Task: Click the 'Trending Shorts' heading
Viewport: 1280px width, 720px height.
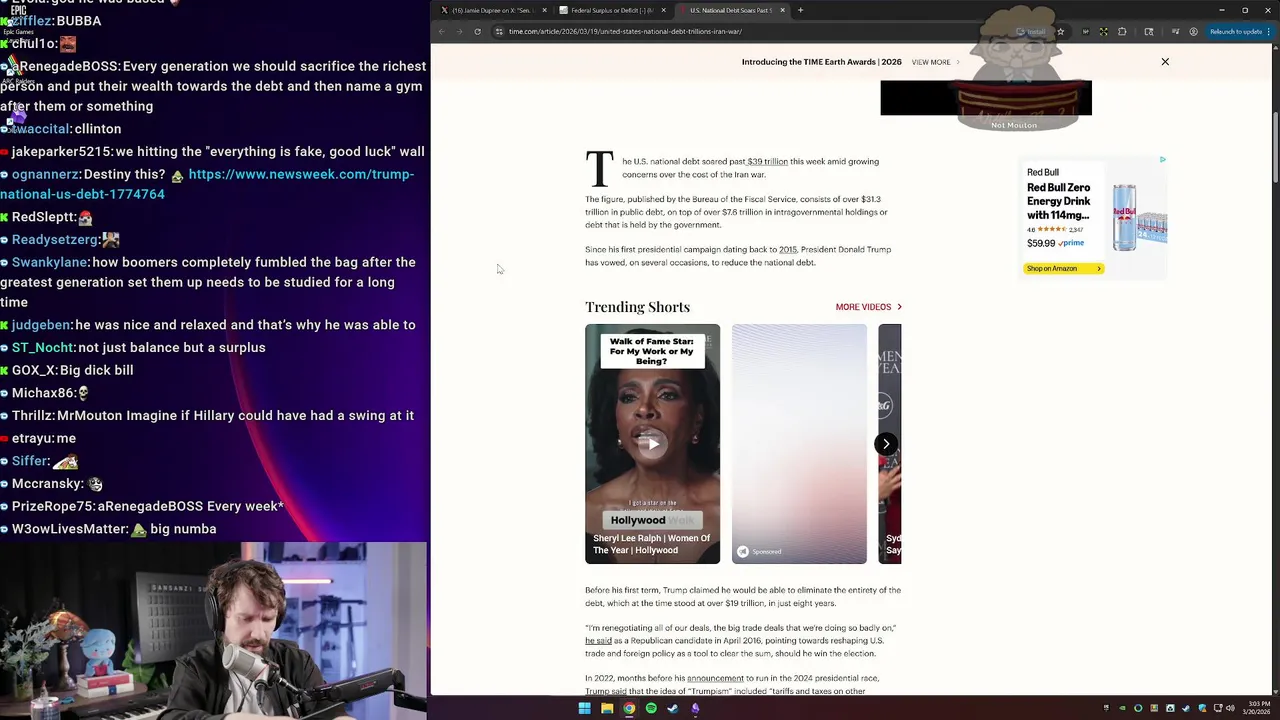Action: (x=637, y=307)
